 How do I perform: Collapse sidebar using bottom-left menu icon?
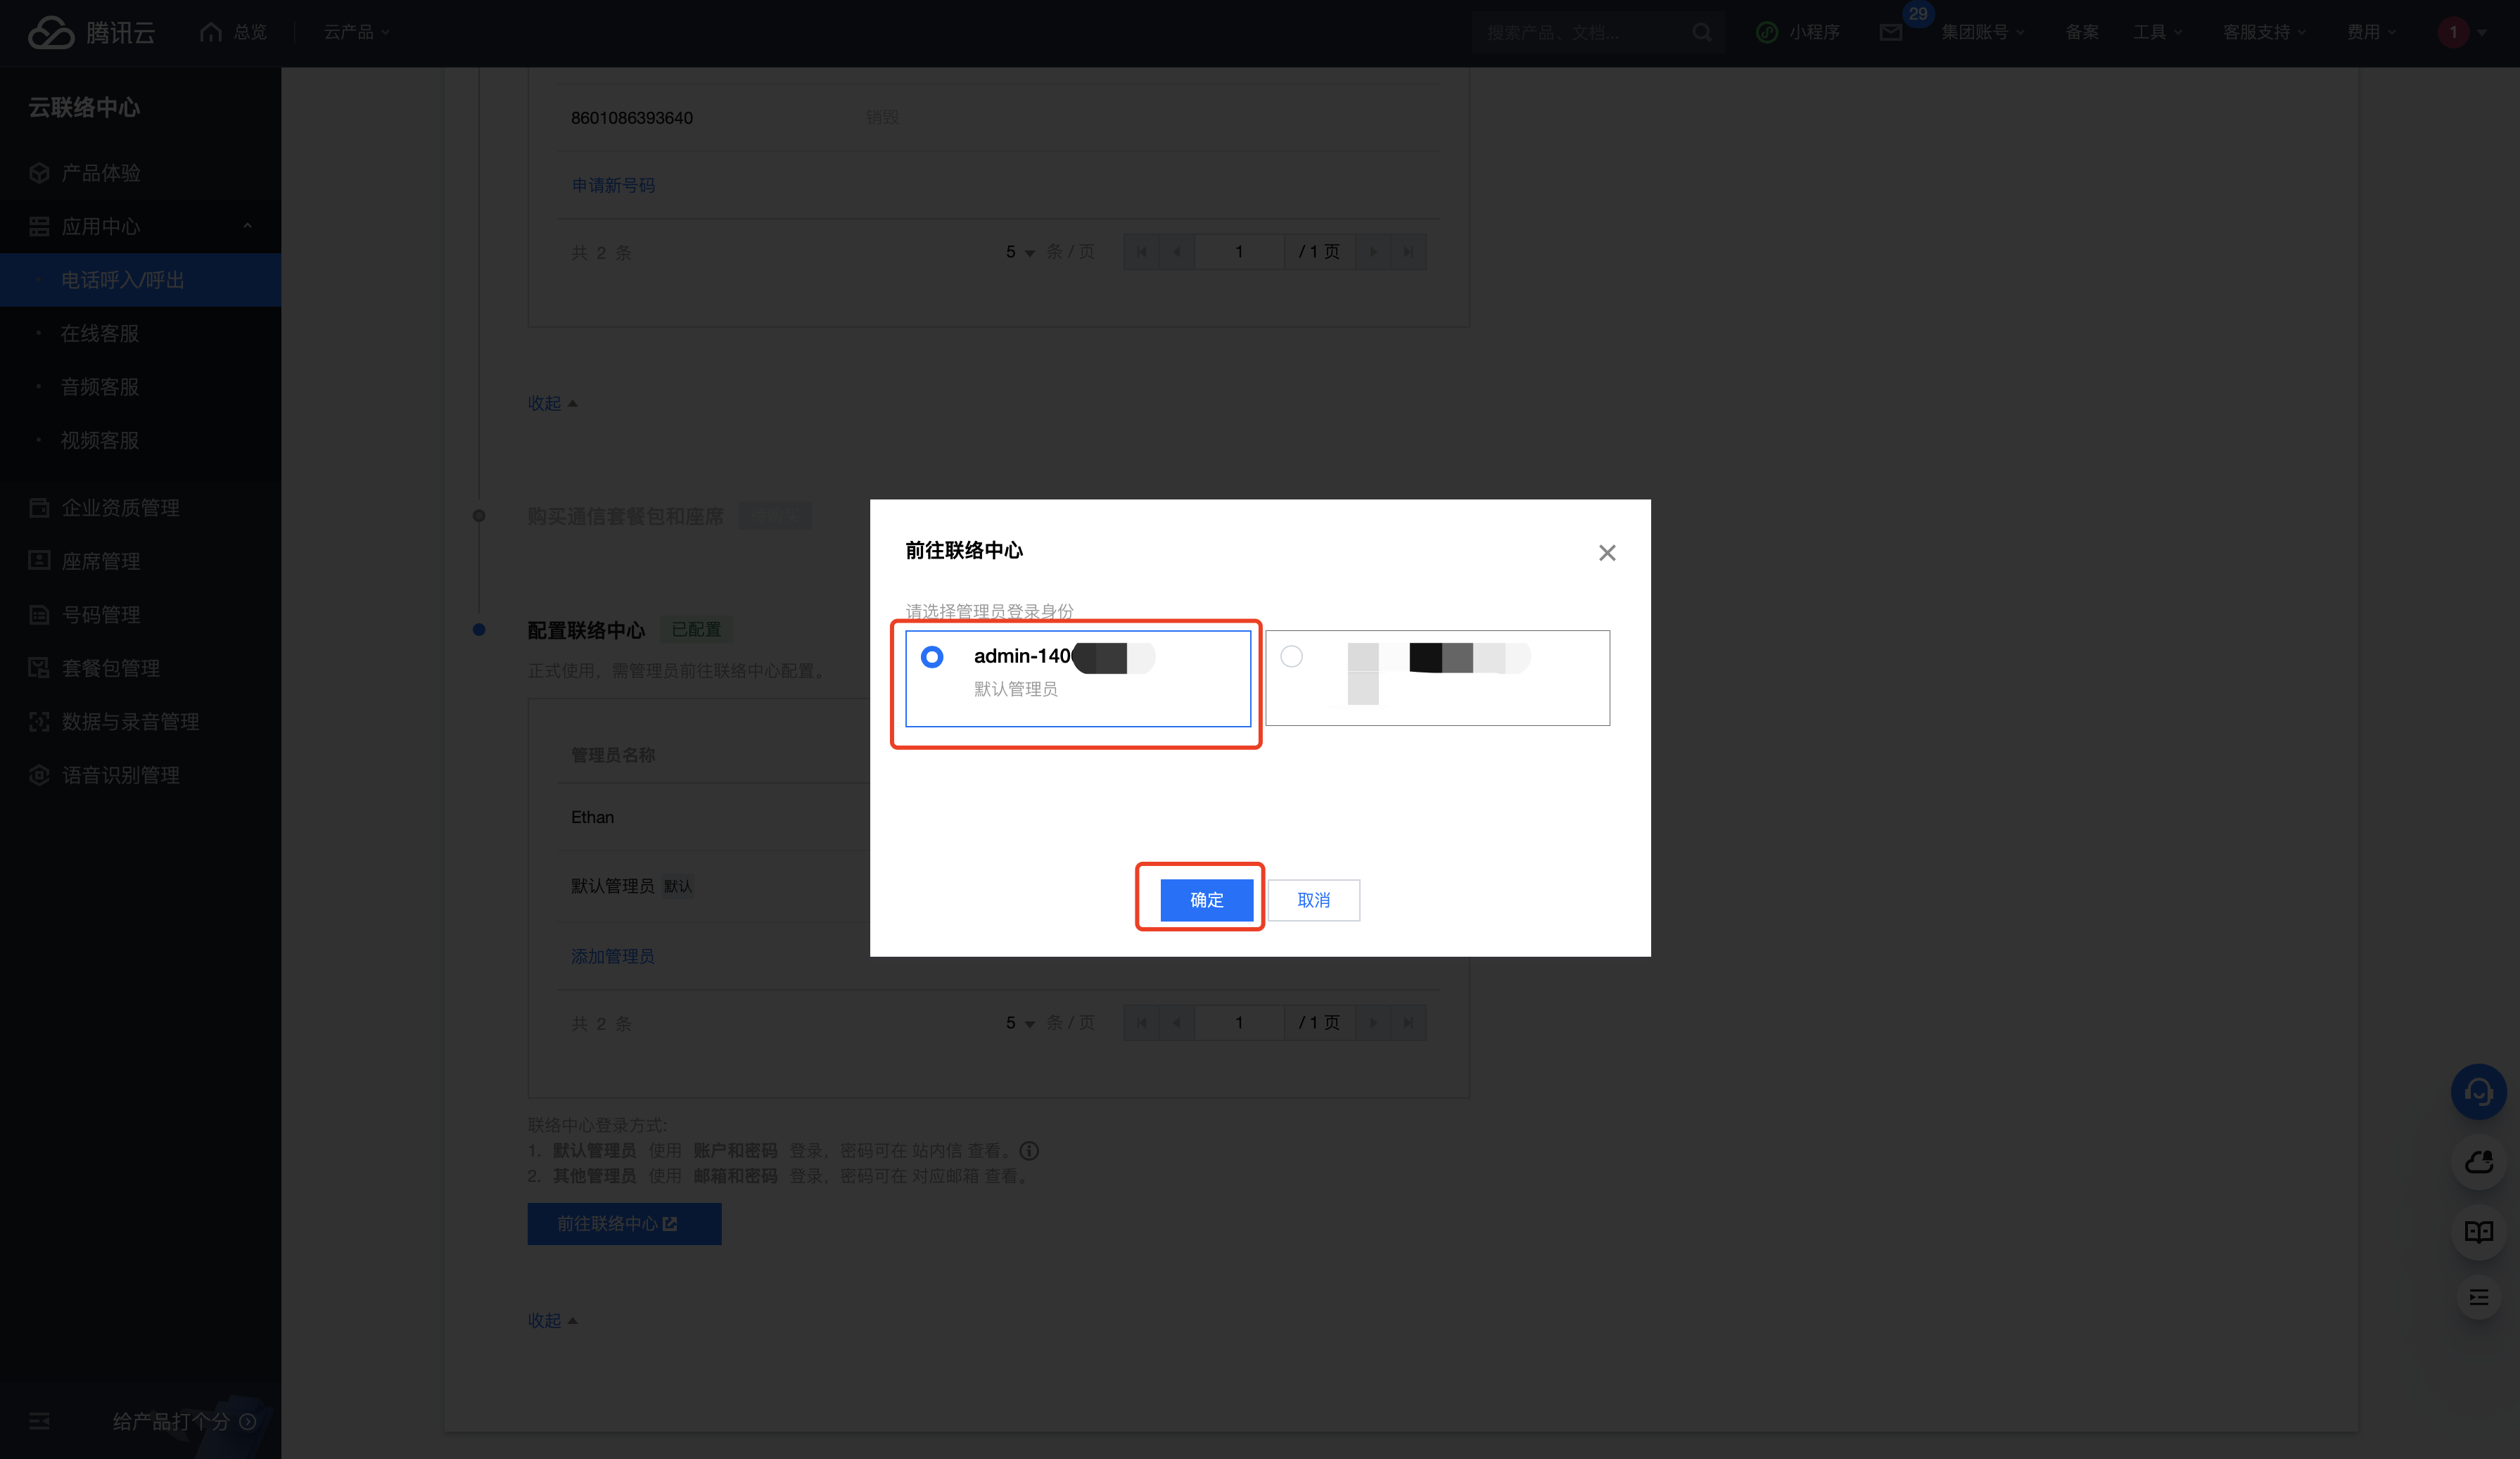[39, 1421]
